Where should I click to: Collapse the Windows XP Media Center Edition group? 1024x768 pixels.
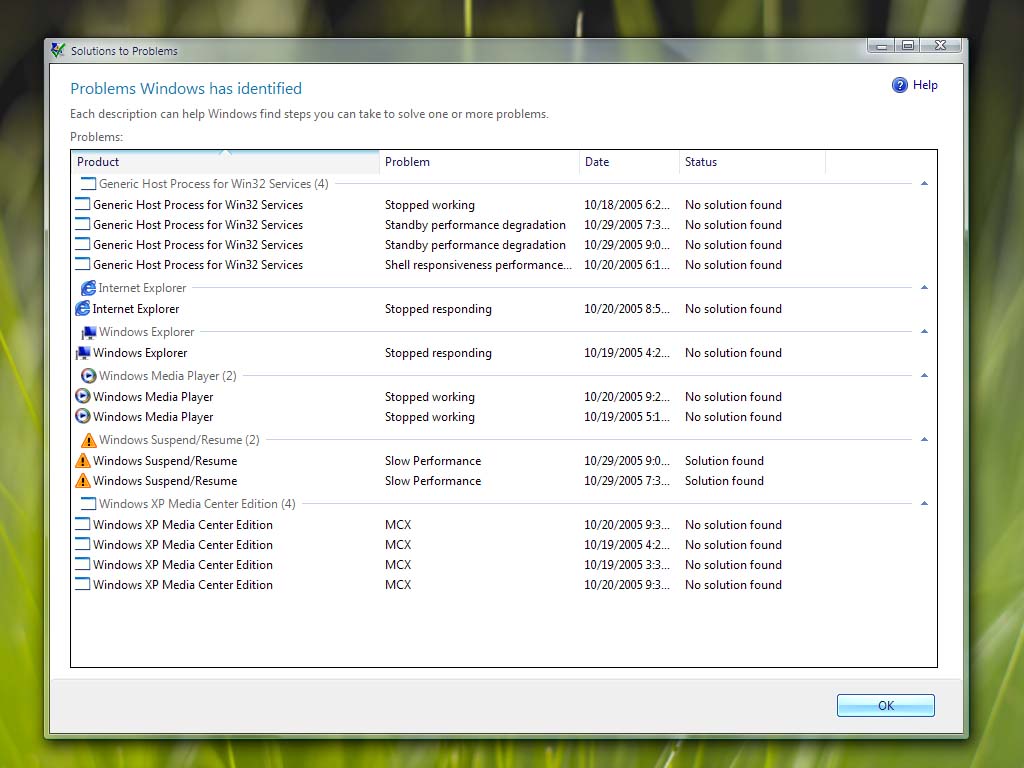click(x=924, y=502)
